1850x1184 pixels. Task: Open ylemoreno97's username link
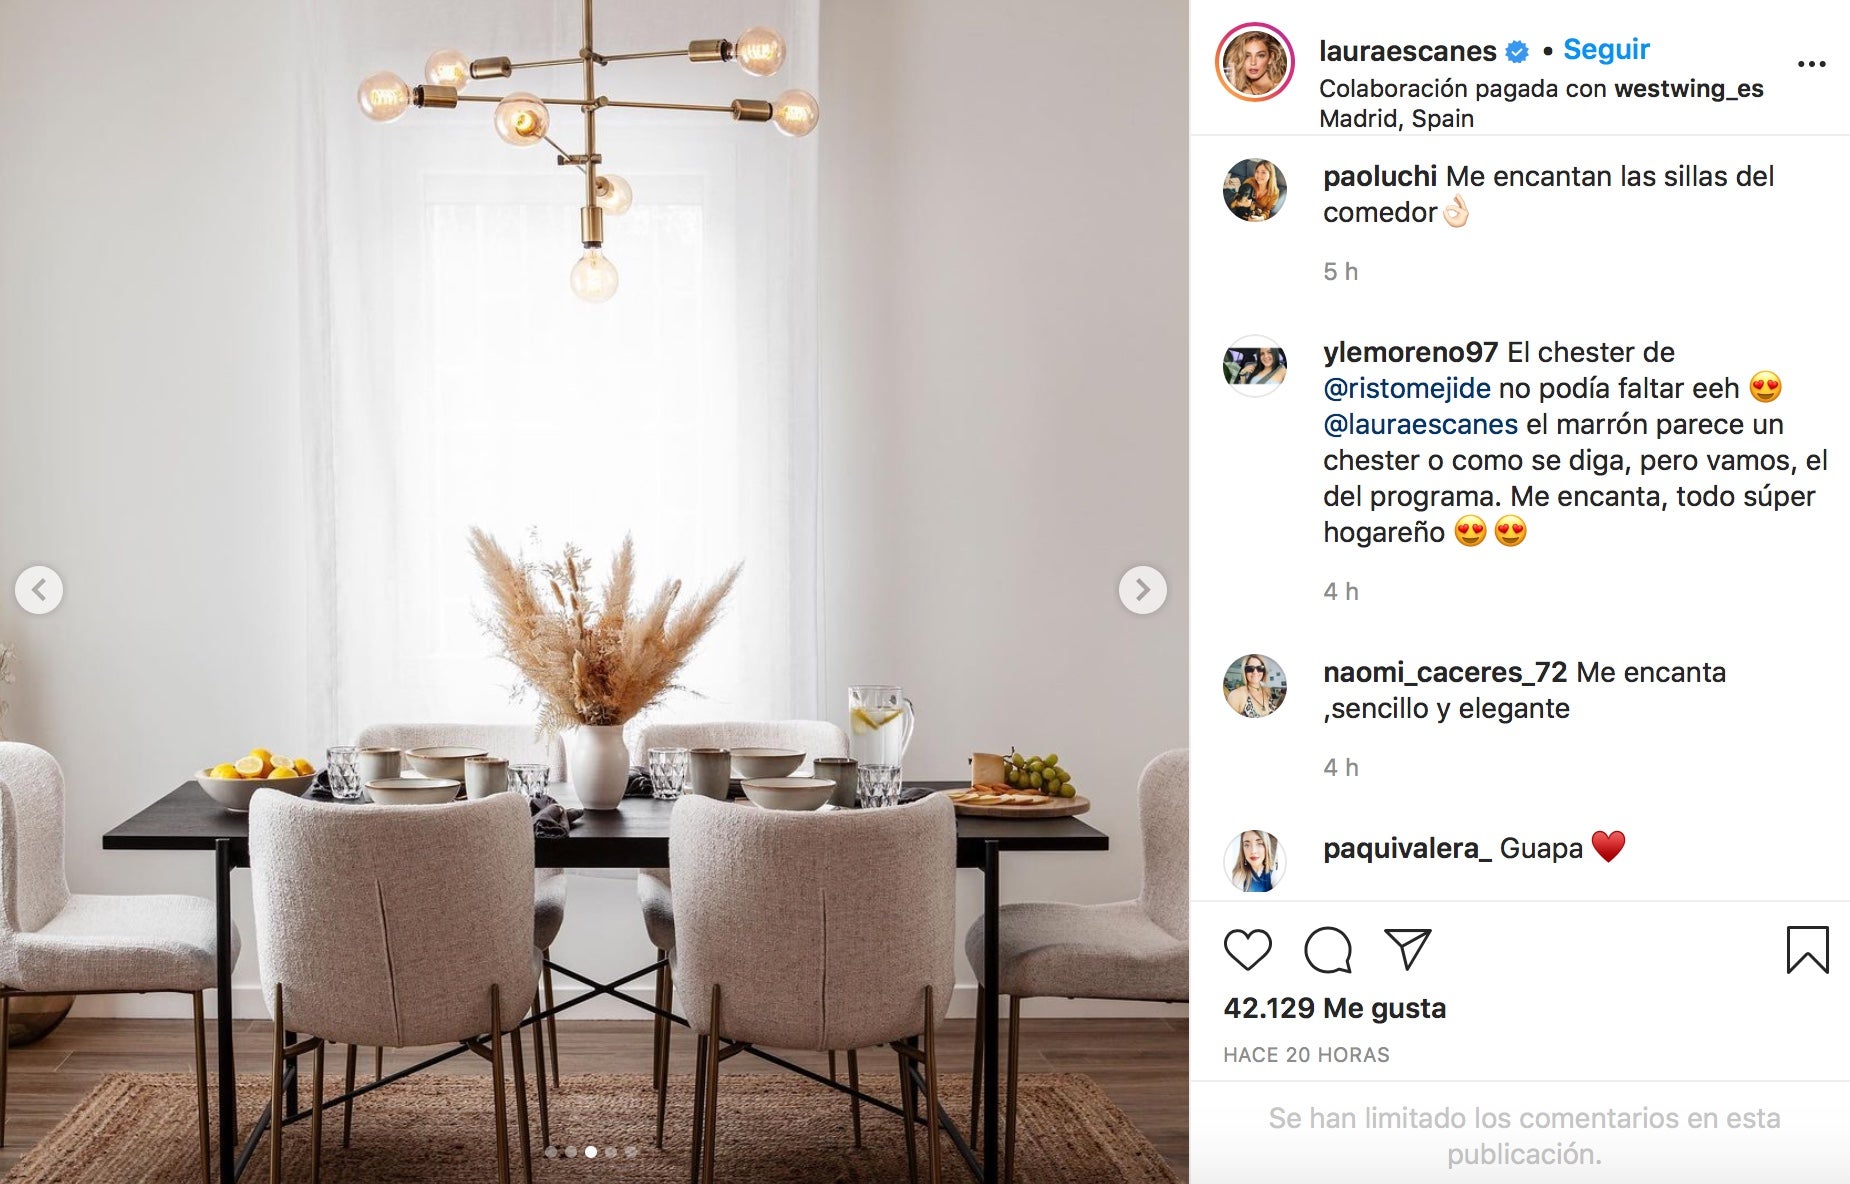(1410, 352)
